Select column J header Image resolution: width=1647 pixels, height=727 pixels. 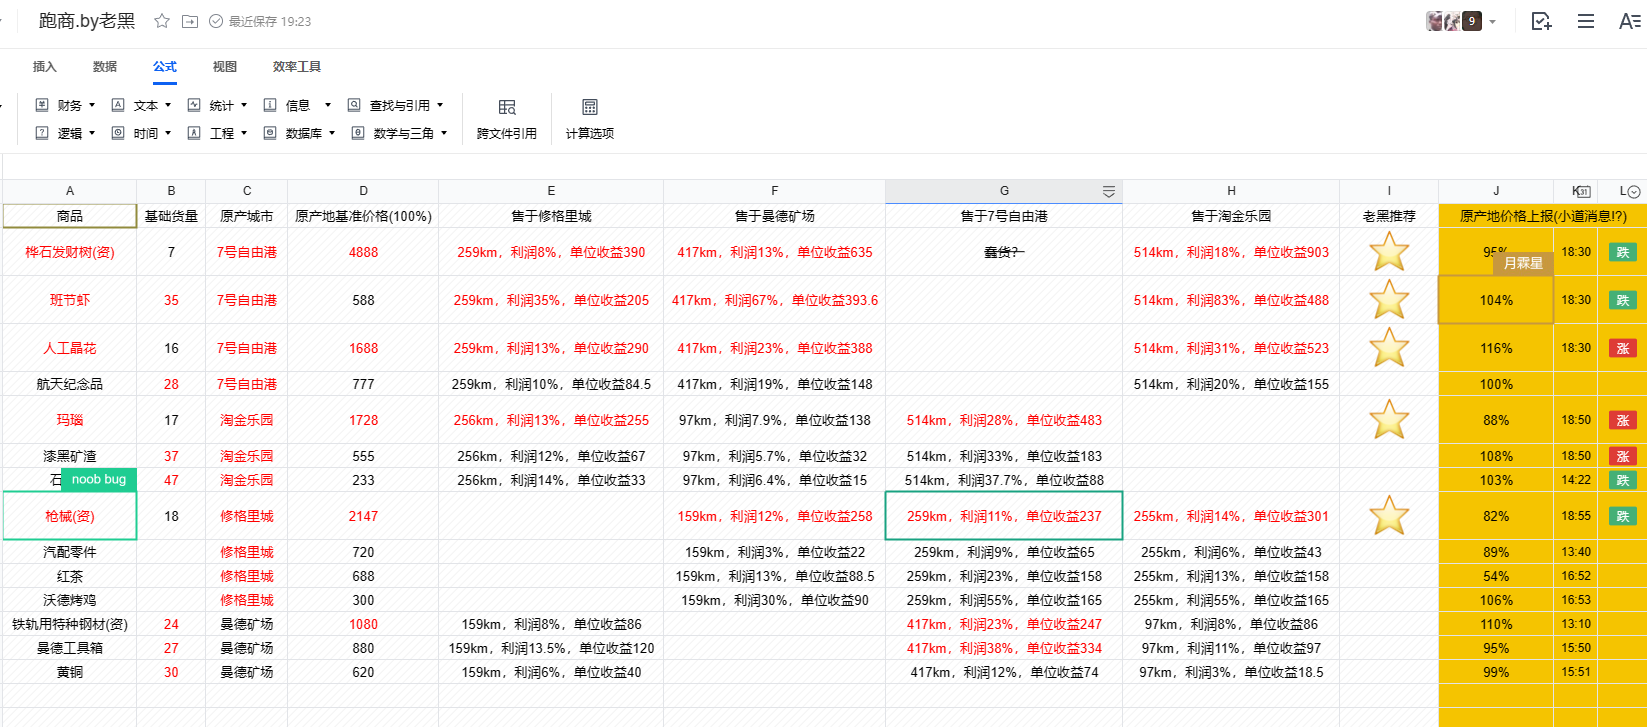[1496, 191]
